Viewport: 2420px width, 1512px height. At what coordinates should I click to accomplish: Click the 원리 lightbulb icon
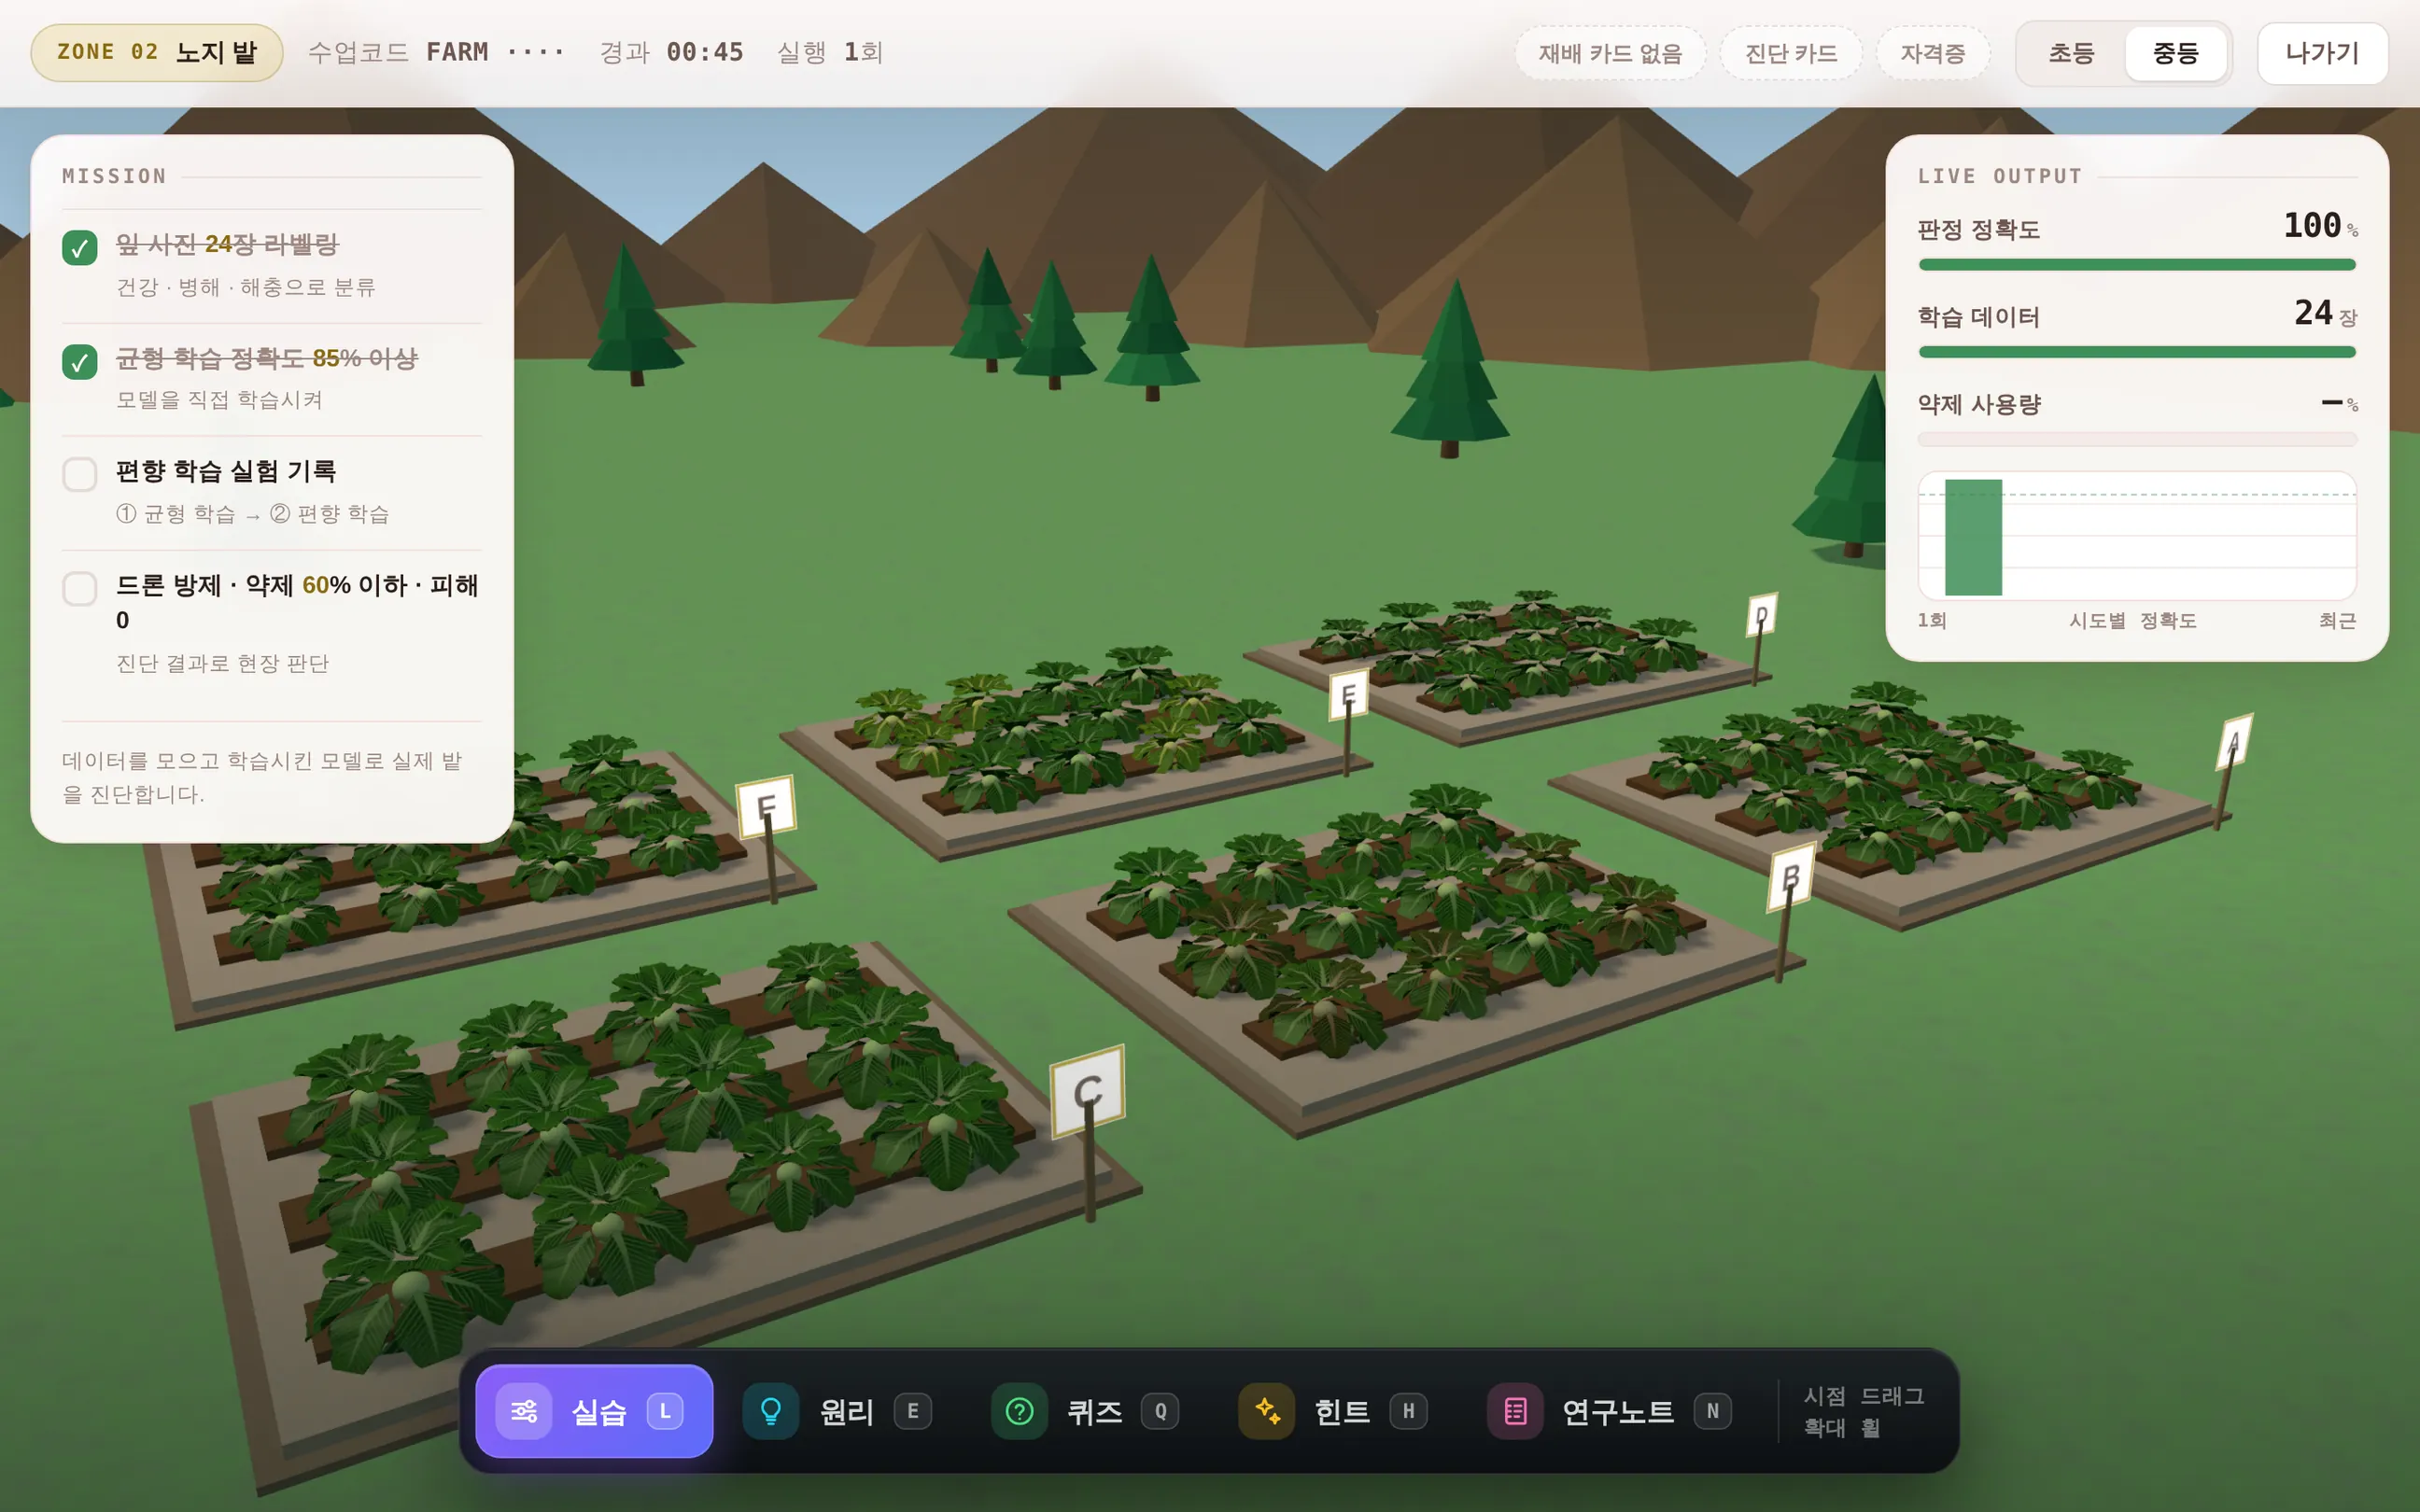pos(770,1411)
